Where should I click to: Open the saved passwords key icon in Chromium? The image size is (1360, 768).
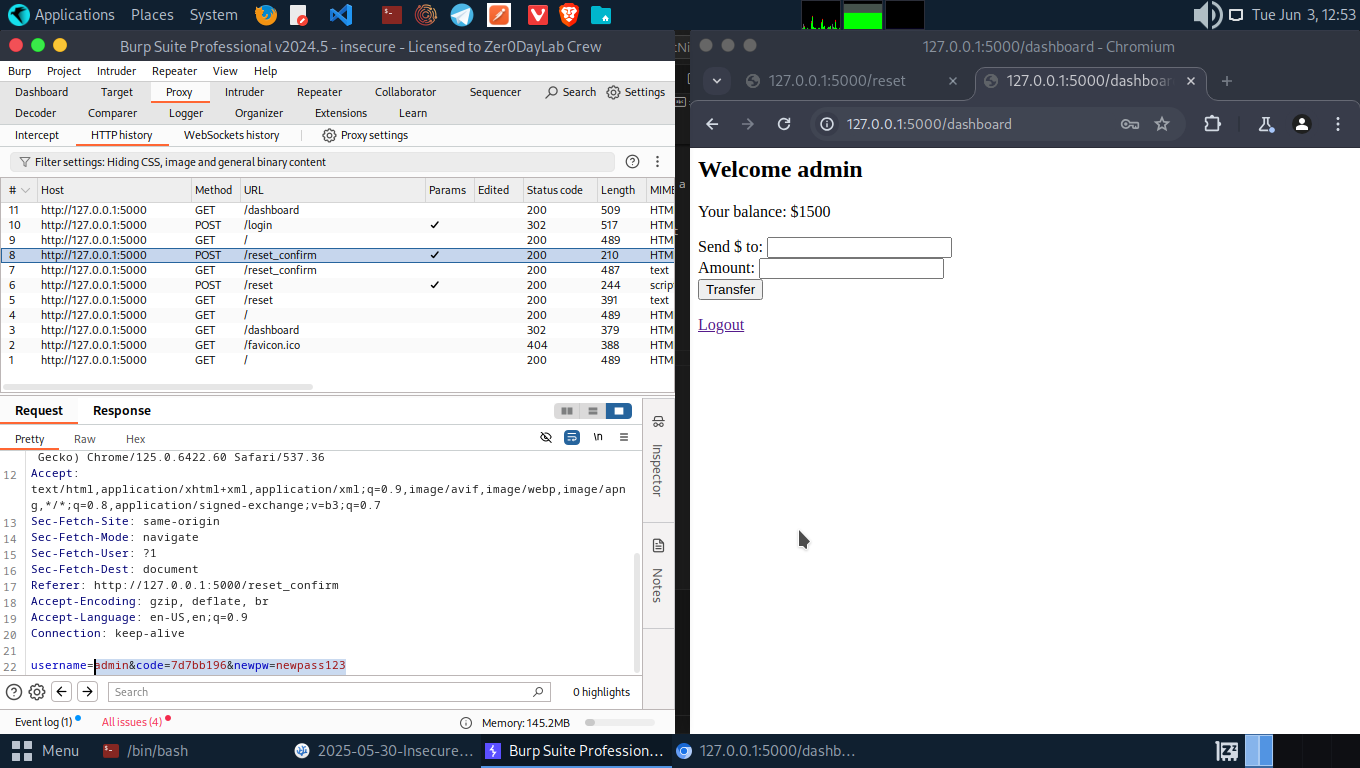pyautogui.click(x=1130, y=124)
